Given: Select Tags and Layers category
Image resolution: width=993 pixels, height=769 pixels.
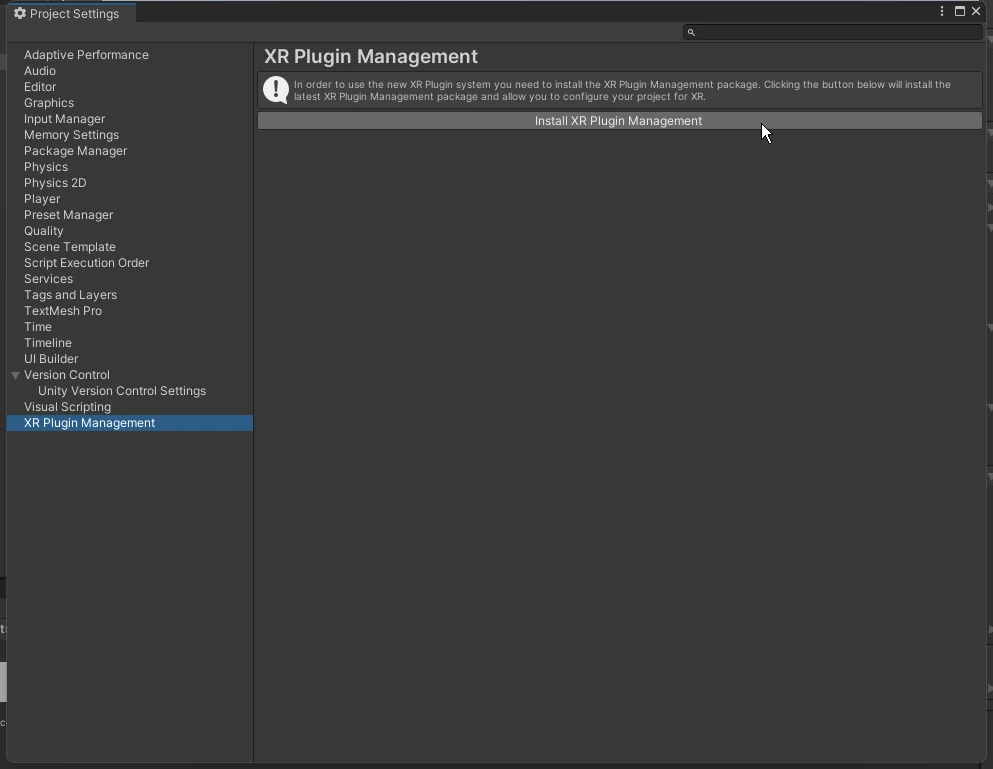Looking at the screenshot, I should pyautogui.click(x=70, y=295).
